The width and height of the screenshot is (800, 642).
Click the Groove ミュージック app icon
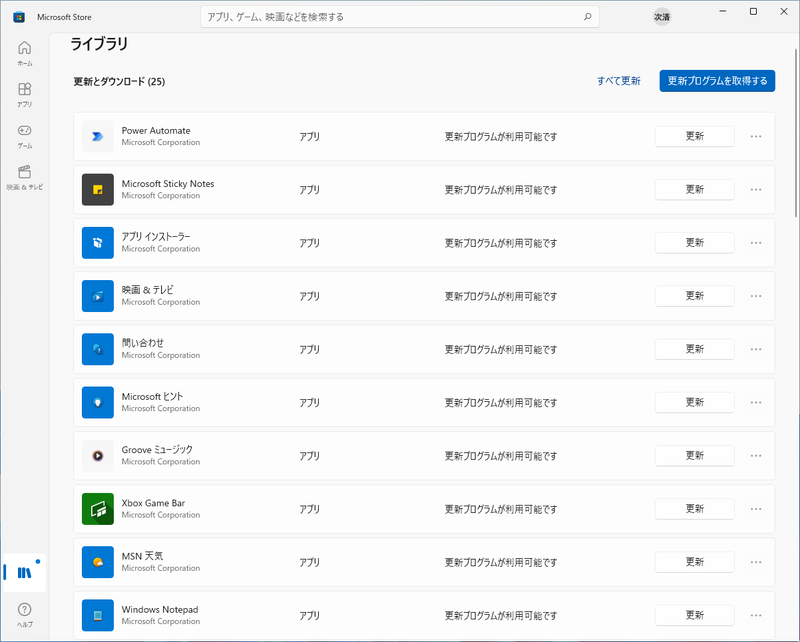97,456
